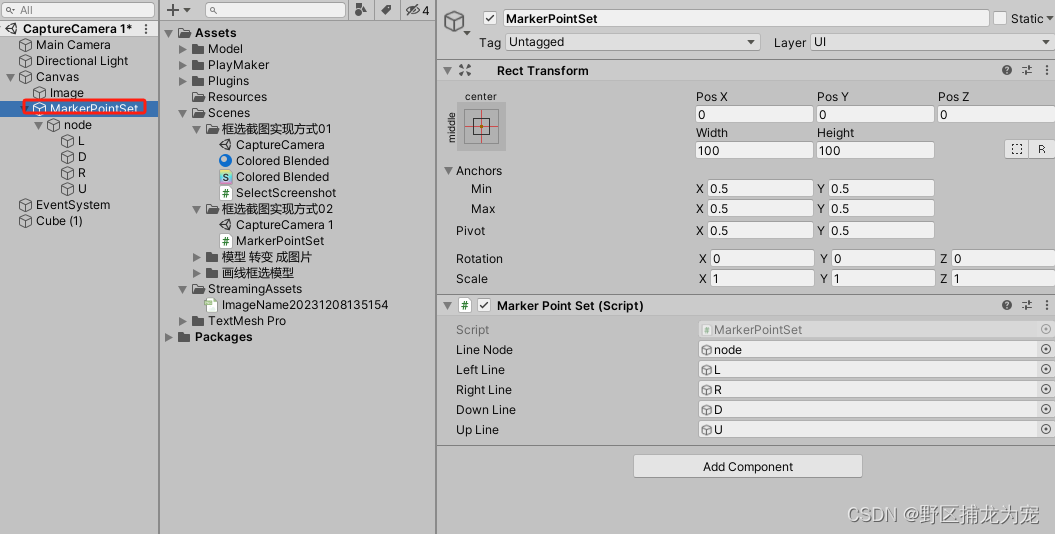This screenshot has width=1055, height=534.
Task: Collapse the Canvas object in the hierarchy
Action: coord(11,77)
